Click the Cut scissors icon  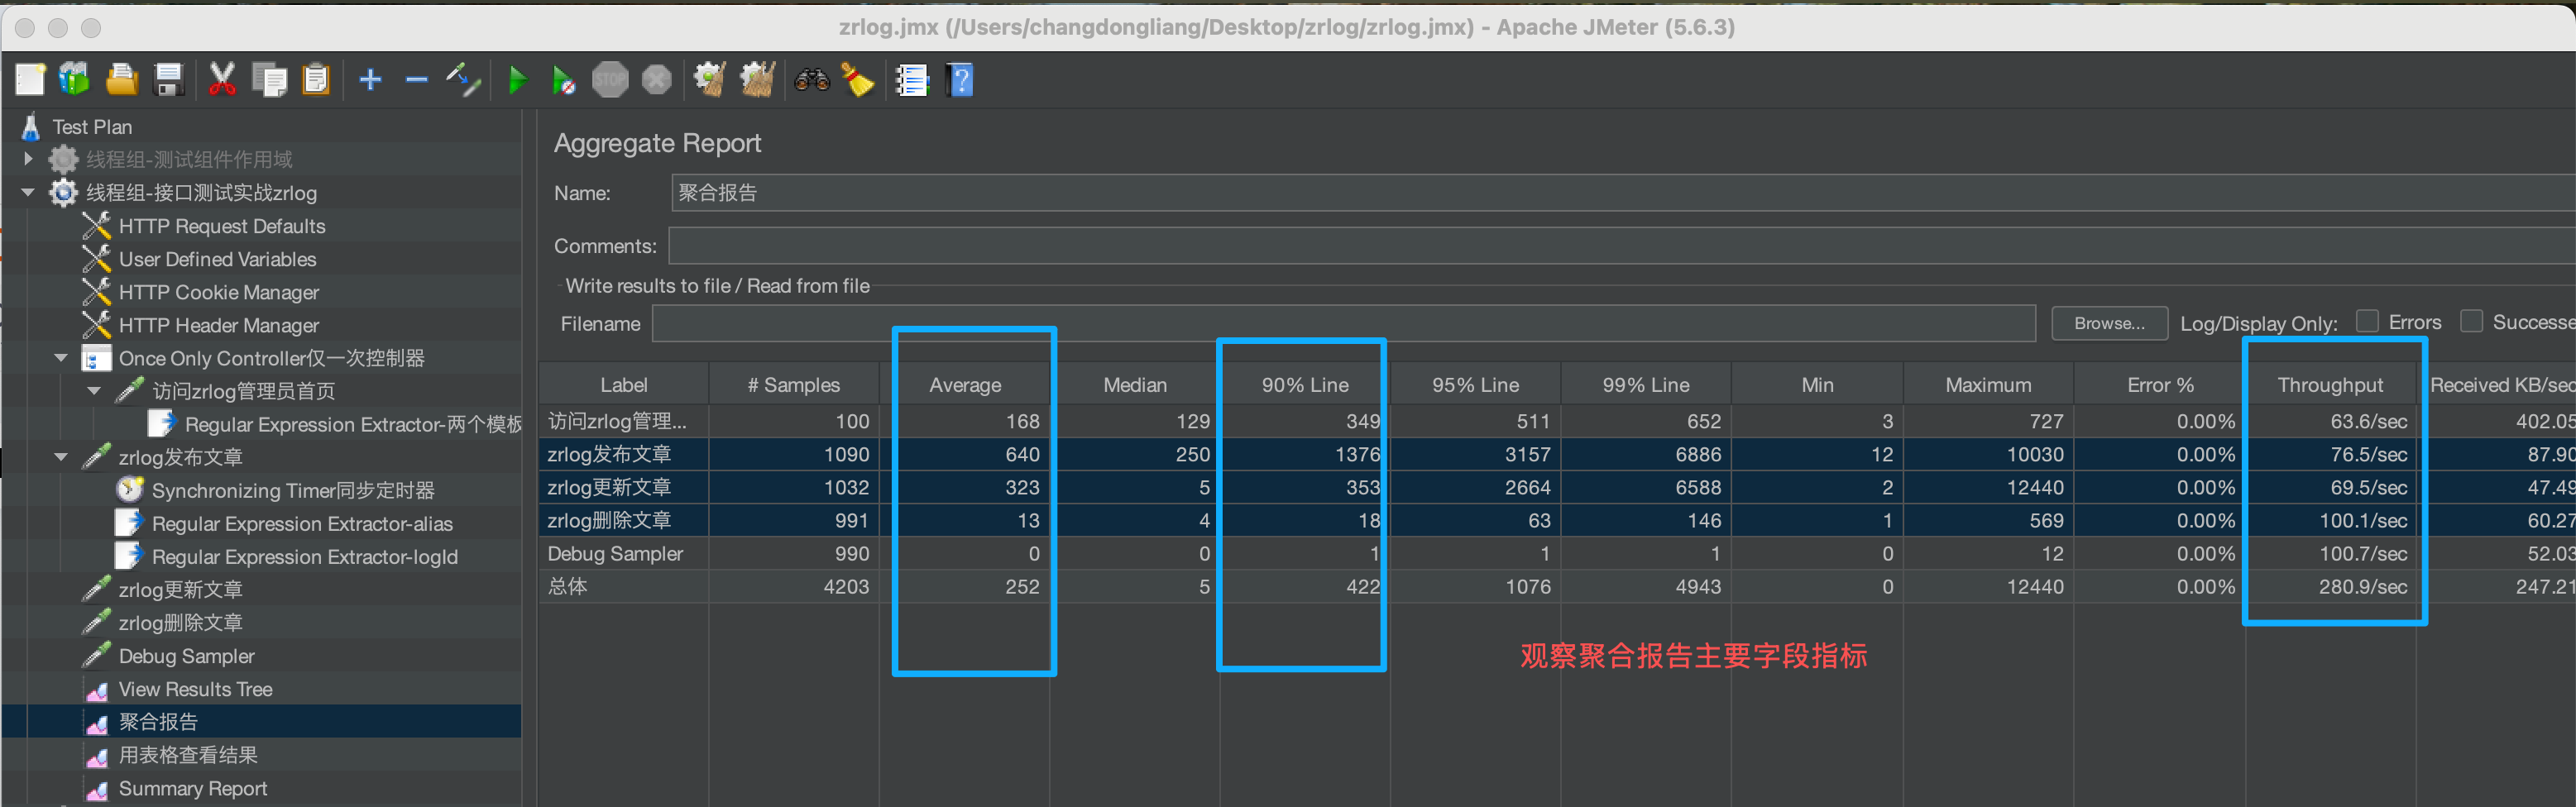pos(222,79)
